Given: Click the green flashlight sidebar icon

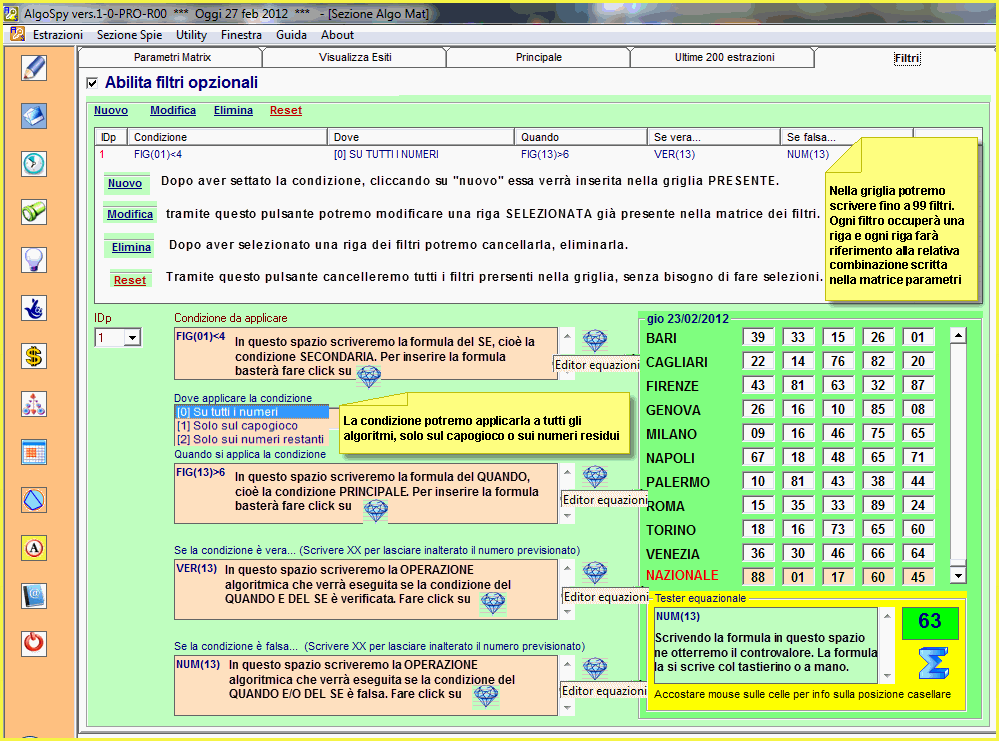Looking at the screenshot, I should tap(34, 212).
